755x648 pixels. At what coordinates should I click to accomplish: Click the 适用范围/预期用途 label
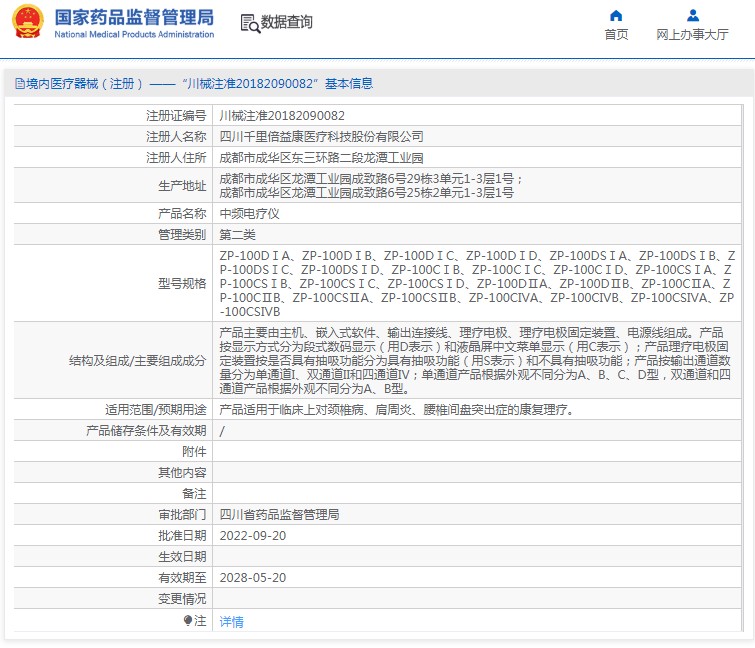click(x=156, y=410)
